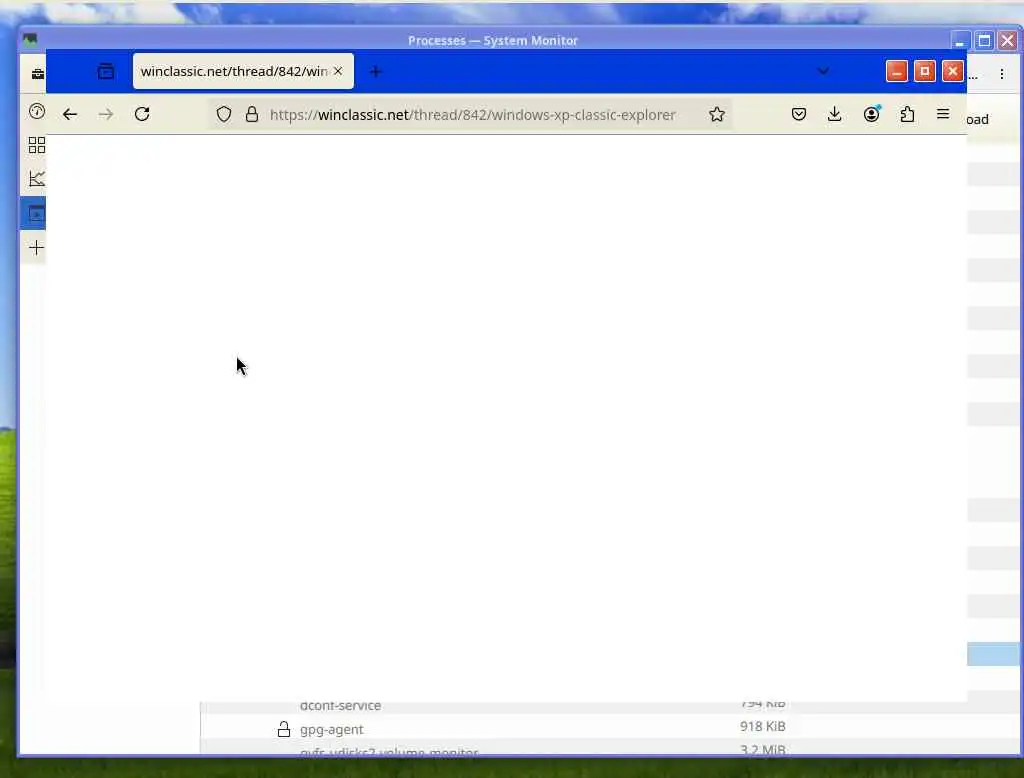The image size is (1024, 778).
Task: Open the browser extensions panel
Action: click(907, 114)
